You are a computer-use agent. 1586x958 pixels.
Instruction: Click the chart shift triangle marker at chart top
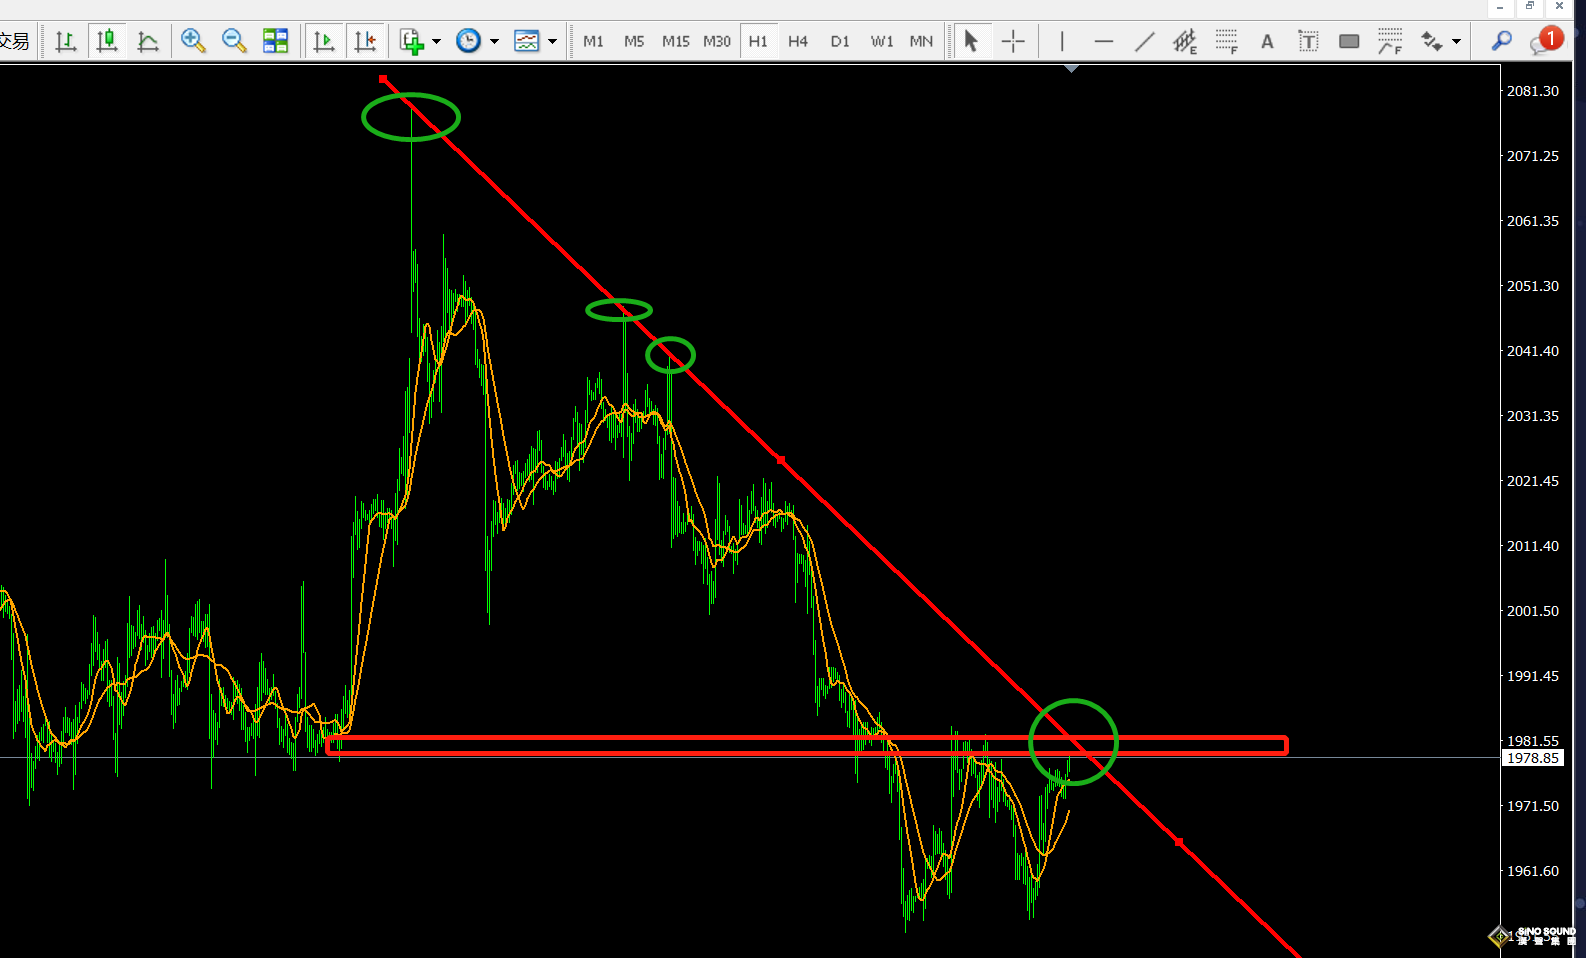(x=1071, y=69)
